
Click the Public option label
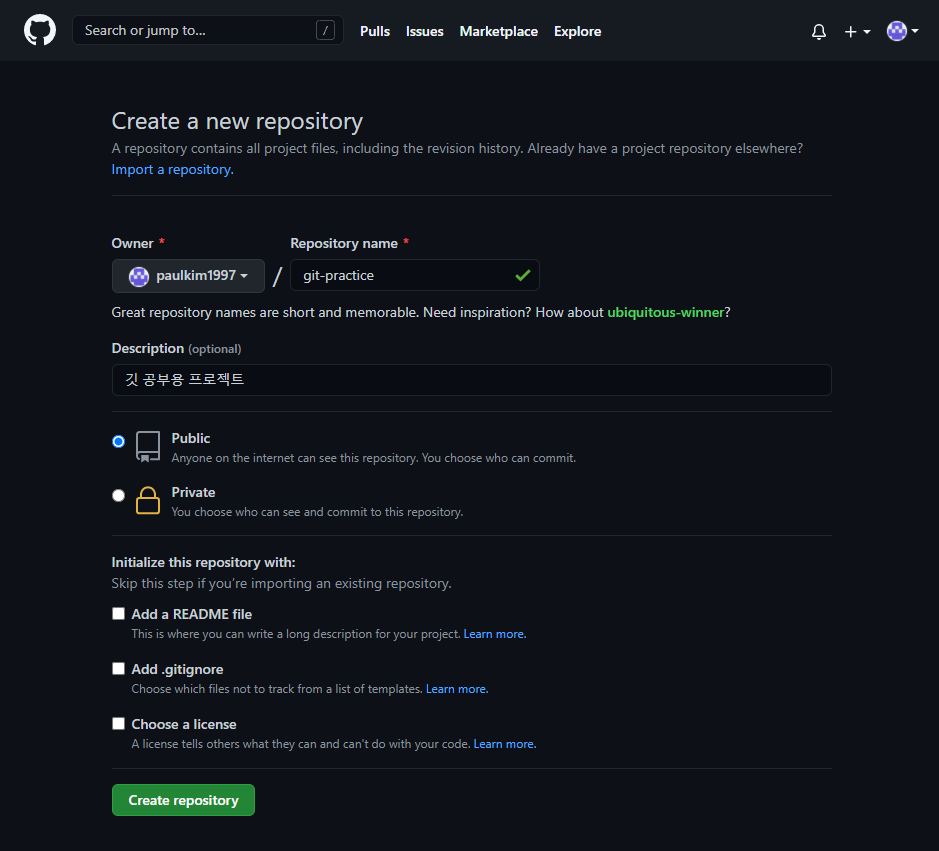[190, 438]
